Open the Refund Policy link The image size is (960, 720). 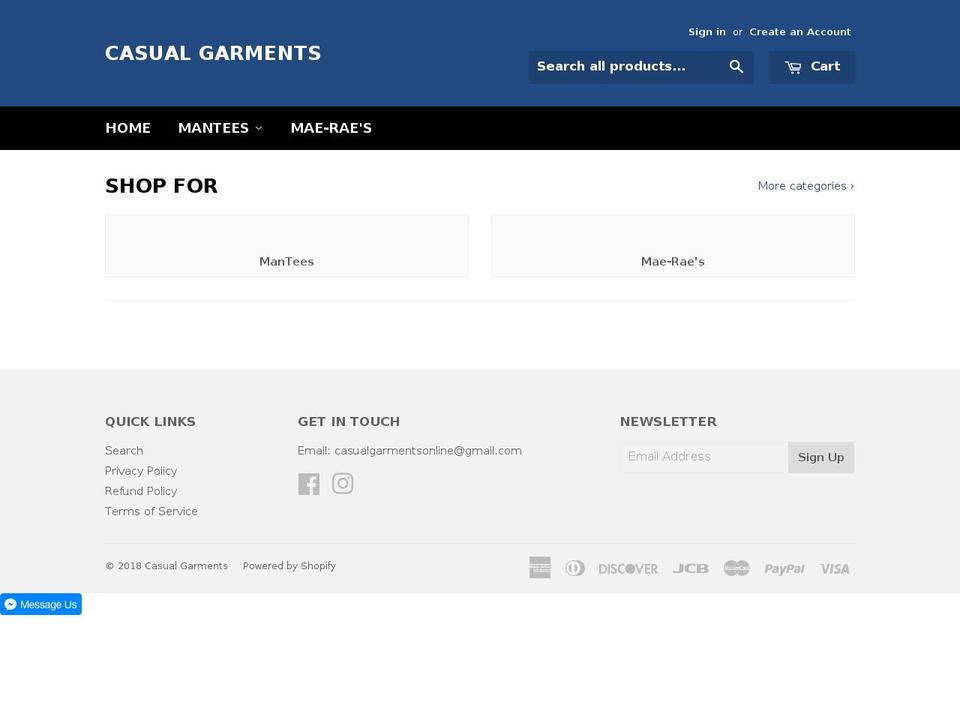coord(141,491)
